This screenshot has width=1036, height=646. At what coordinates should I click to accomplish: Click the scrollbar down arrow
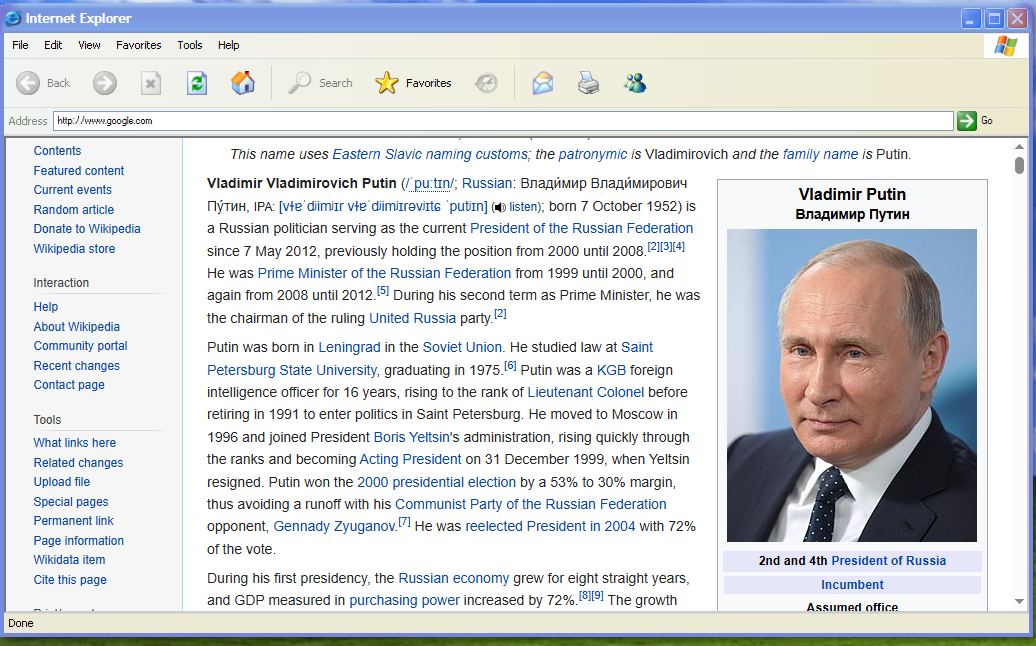coord(1019,601)
